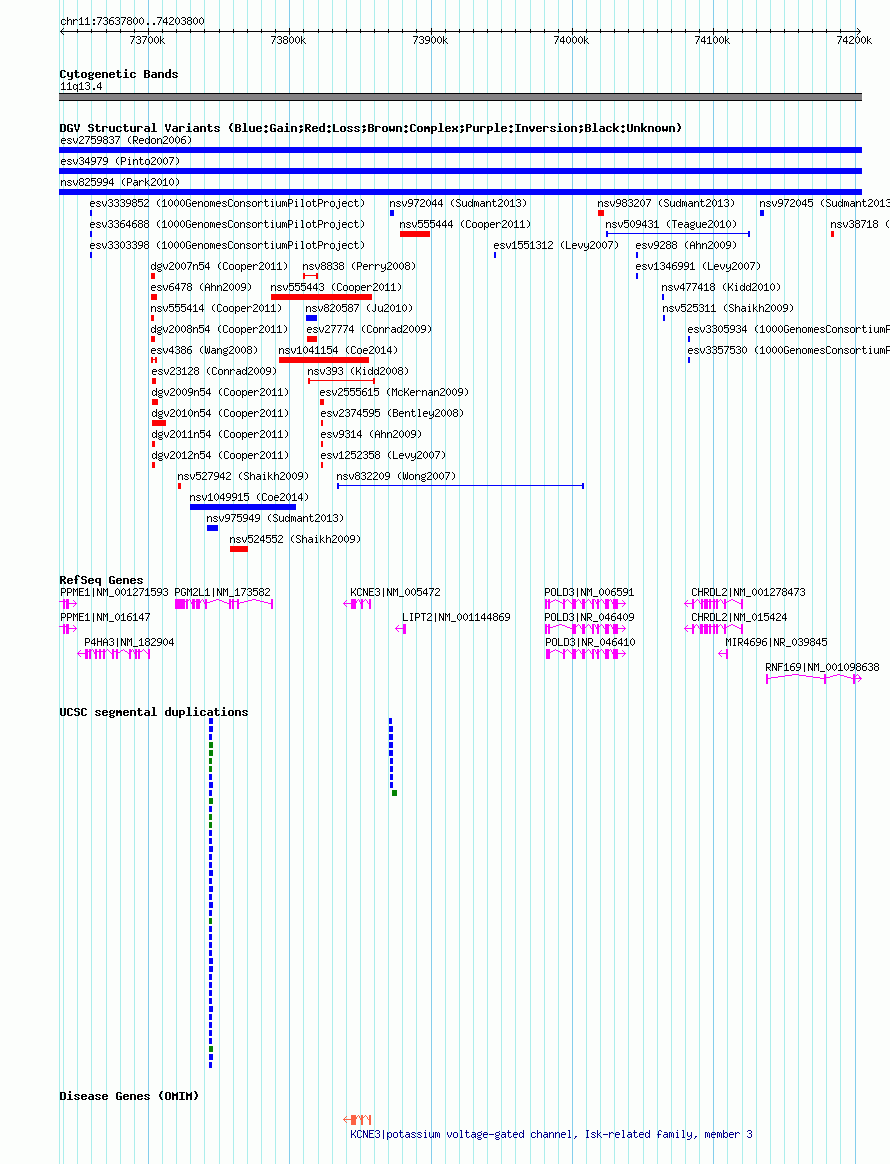Click the nsv527942 (Shaikh2009) label

[x=243, y=477]
